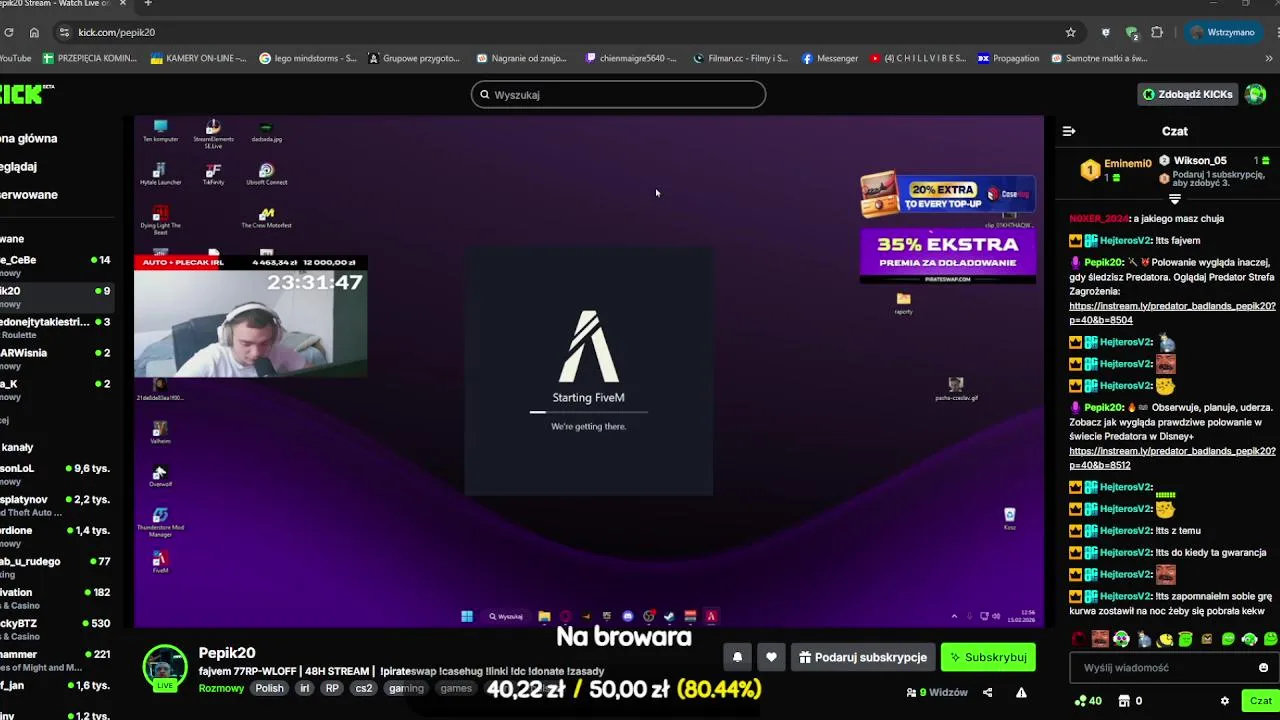Image resolution: width=1280 pixels, height=720 pixels.
Task: Click the kick.com/pepik20 address bar
Action: pos(560,32)
